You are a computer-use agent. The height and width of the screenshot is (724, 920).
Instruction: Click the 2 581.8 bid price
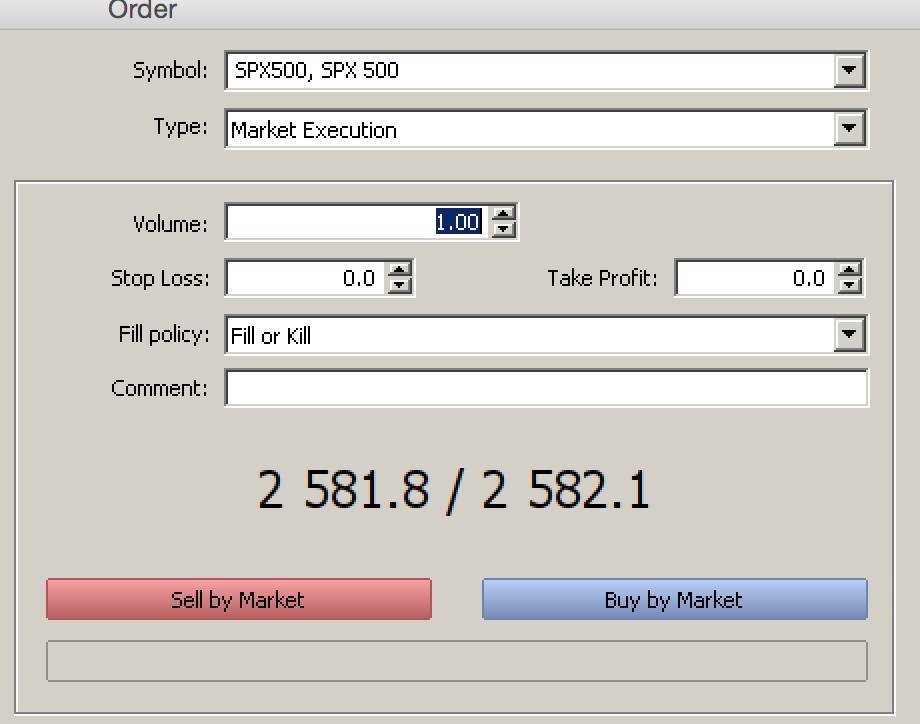[344, 490]
